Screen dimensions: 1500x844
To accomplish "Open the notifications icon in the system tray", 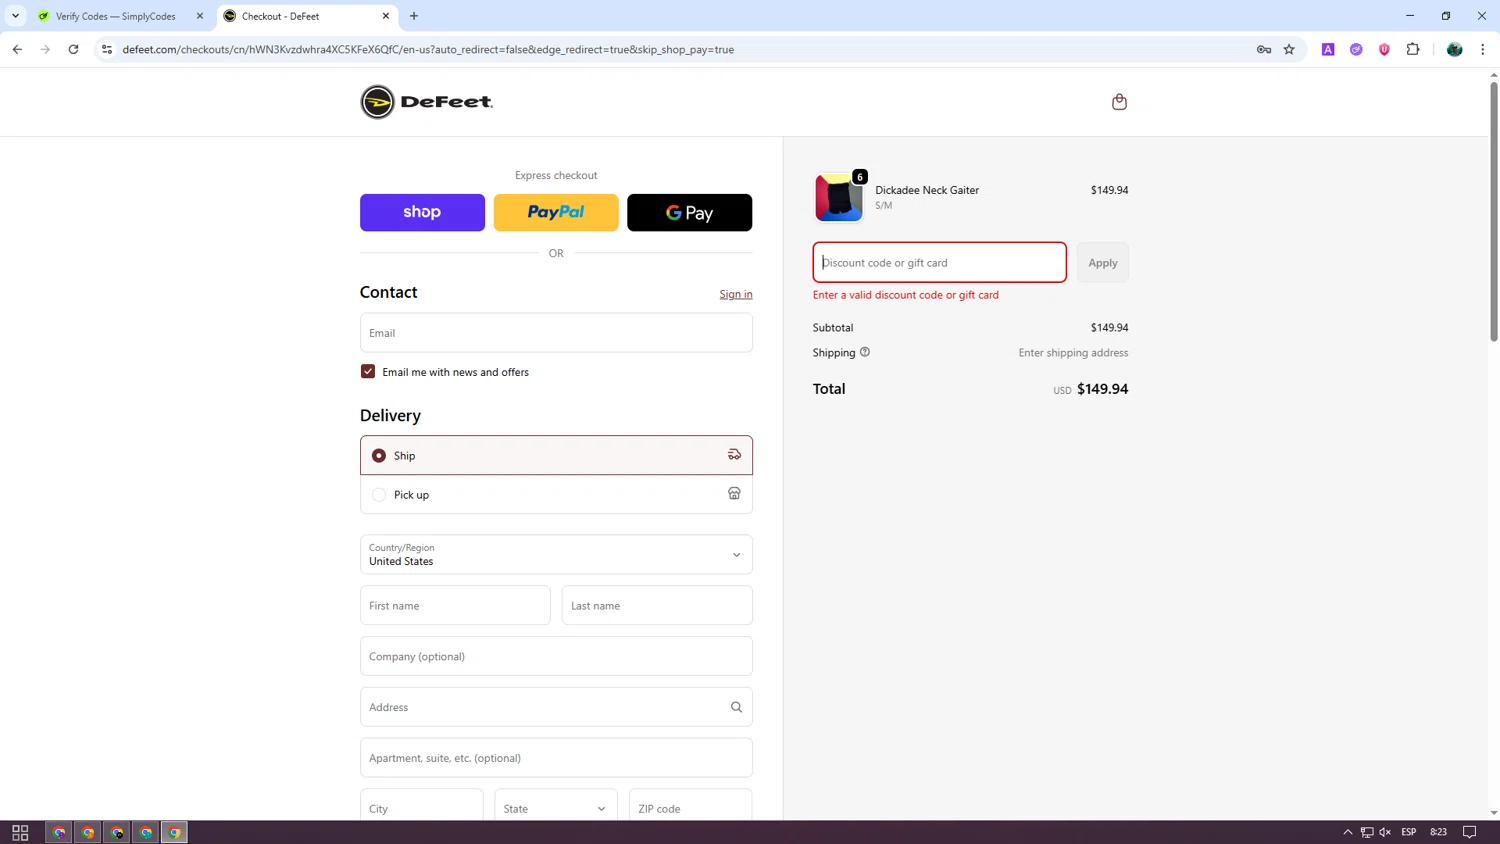I will tap(1469, 832).
